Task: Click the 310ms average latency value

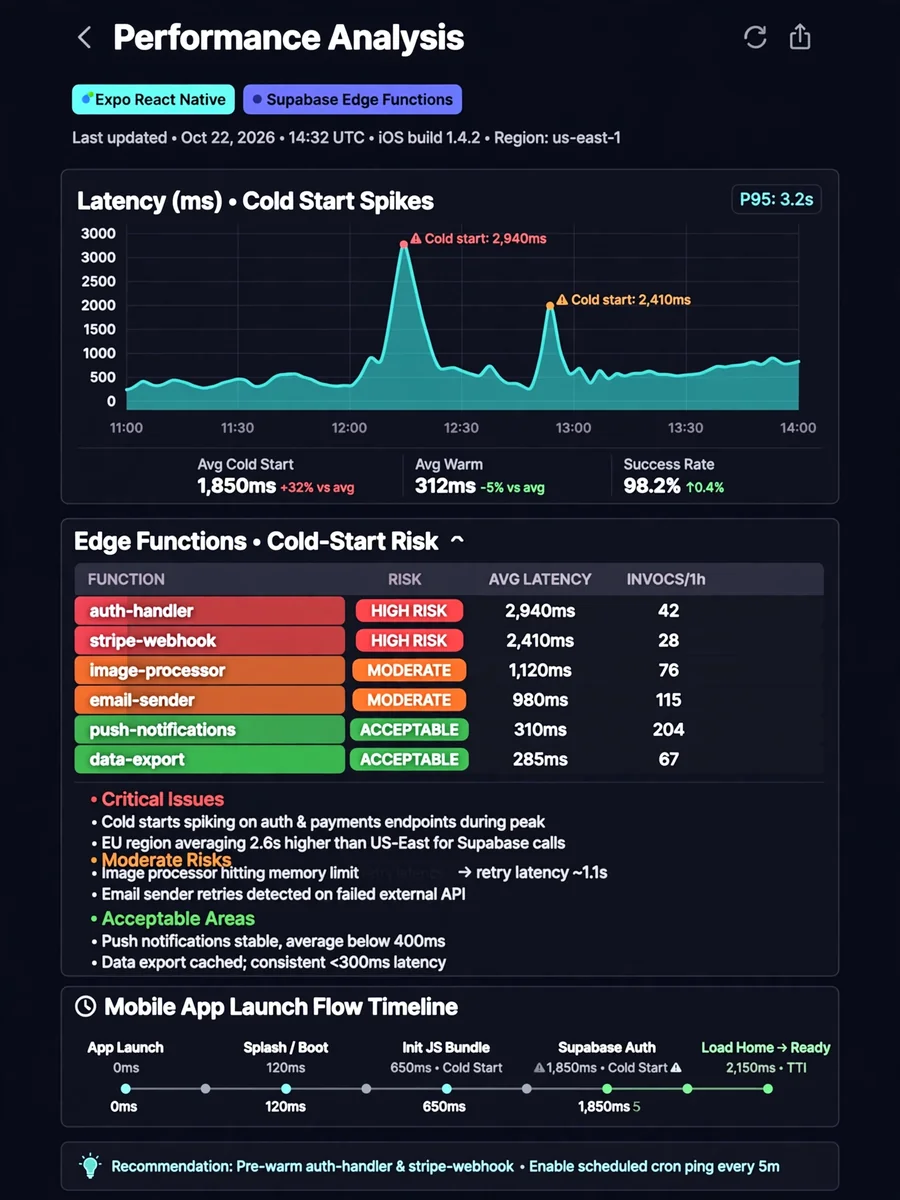Action: pos(540,730)
